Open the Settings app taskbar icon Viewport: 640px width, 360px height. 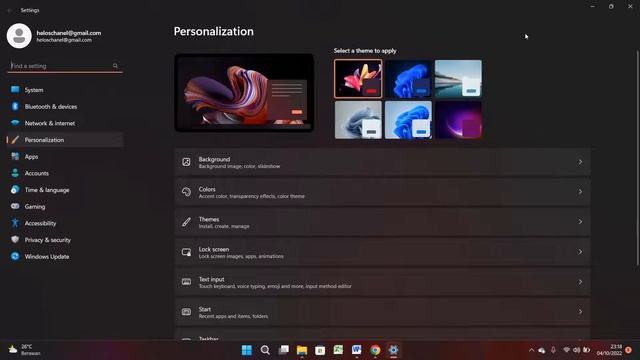click(393, 350)
